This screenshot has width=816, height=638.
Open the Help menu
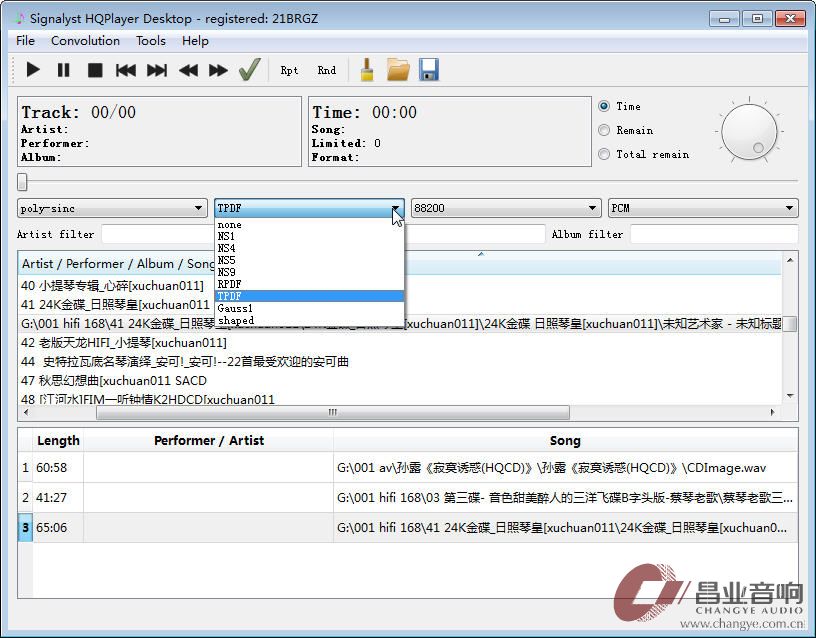(195, 41)
